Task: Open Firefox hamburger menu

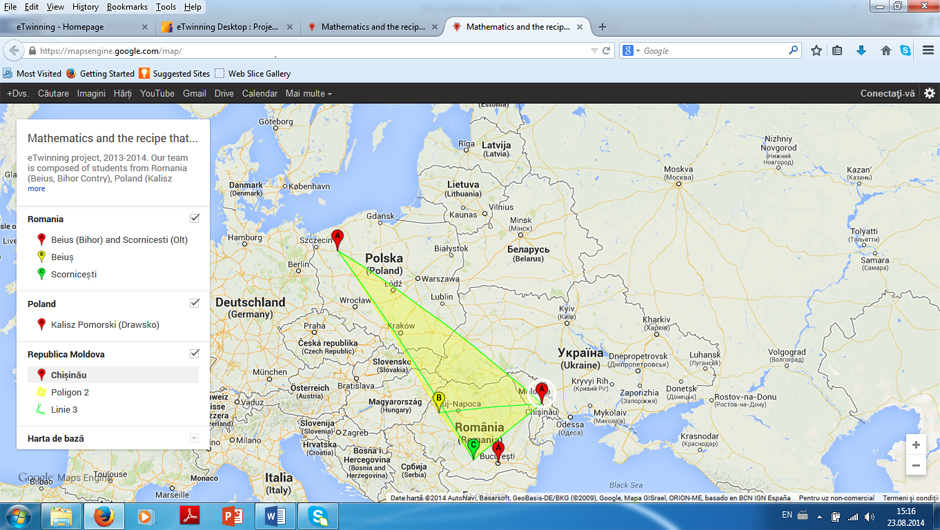Action: 928,51
